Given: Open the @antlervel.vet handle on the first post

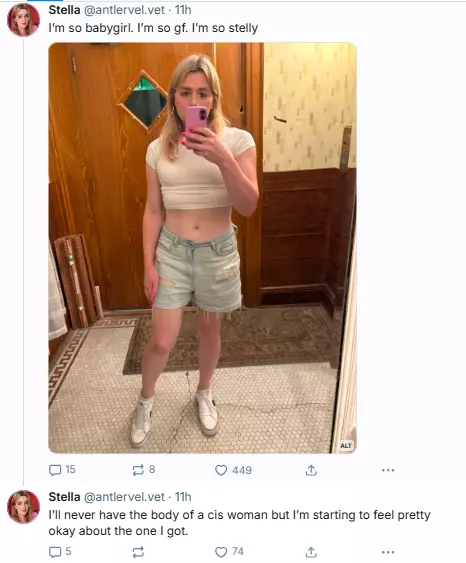Looking at the screenshot, I should [124, 10].
